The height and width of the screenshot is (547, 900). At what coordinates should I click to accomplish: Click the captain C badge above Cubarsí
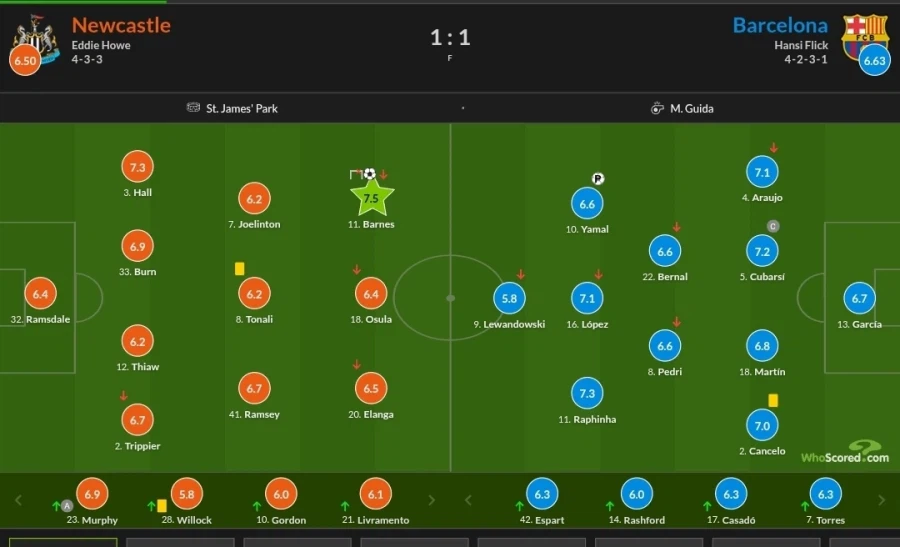click(772, 226)
